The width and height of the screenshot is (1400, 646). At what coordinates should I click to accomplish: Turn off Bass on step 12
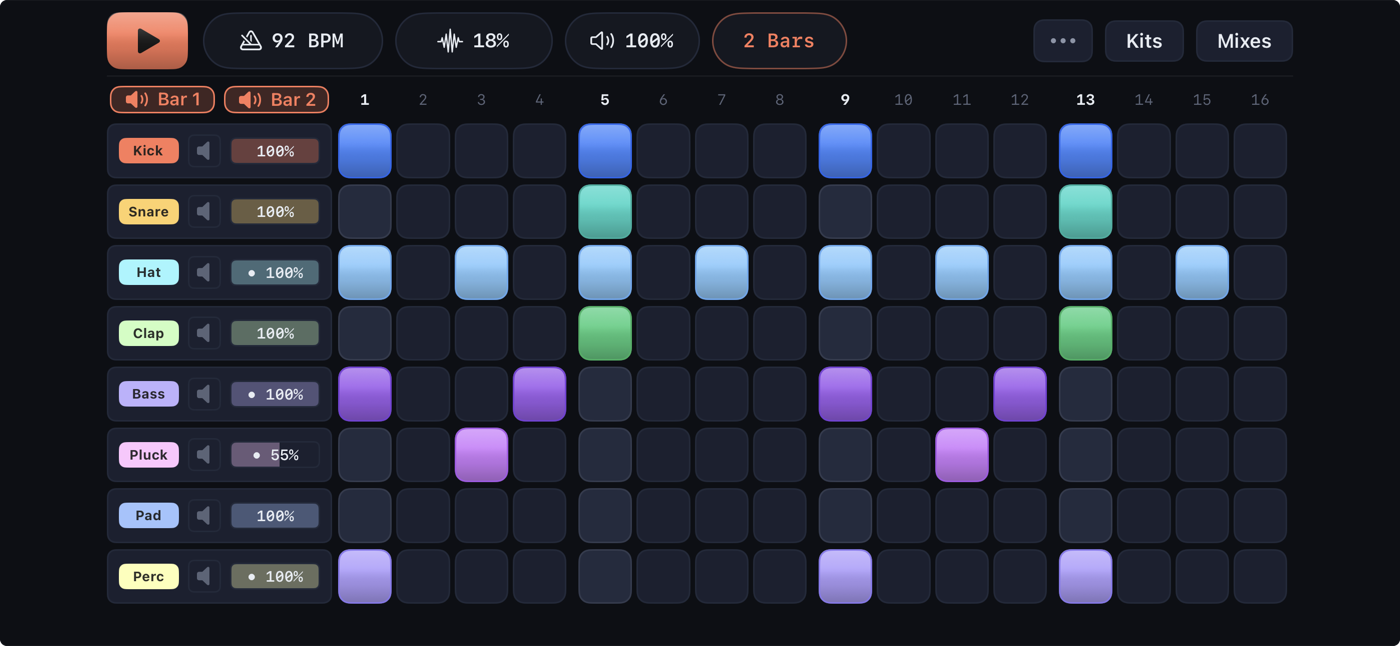pos(1020,394)
